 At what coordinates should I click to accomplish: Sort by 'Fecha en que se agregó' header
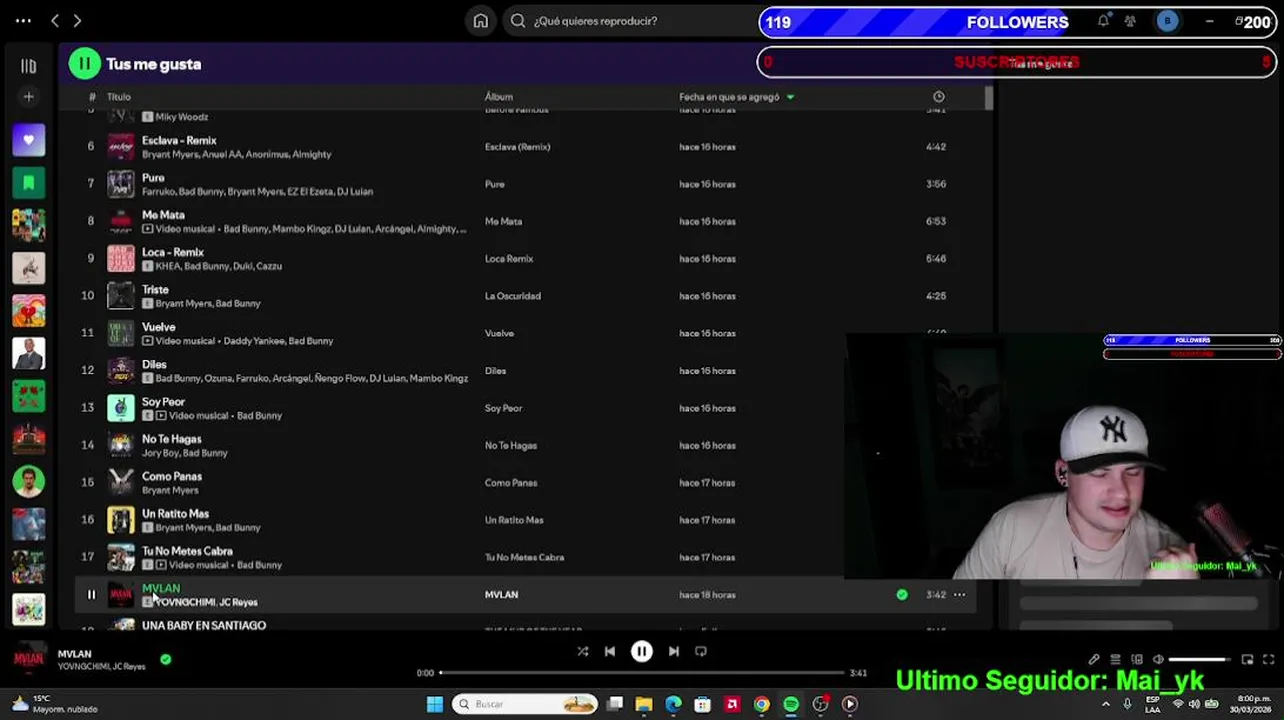tap(729, 97)
